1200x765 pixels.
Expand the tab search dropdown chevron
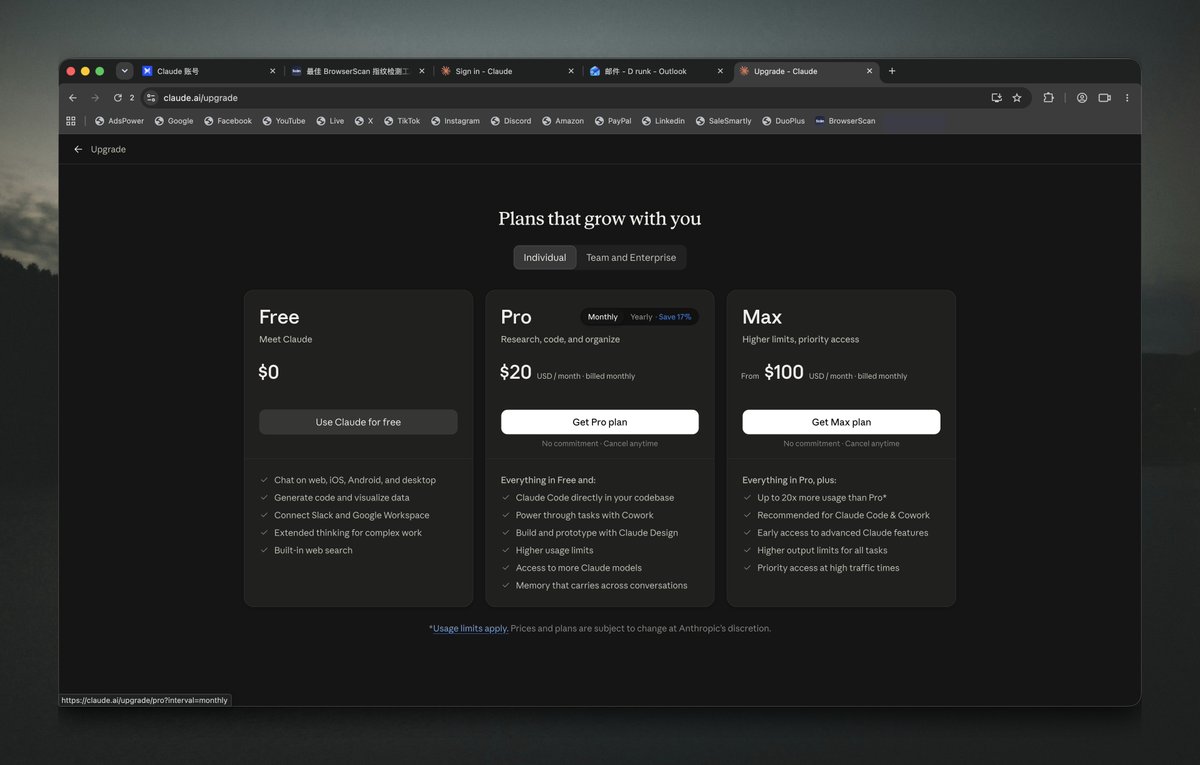pyautogui.click(x=124, y=71)
